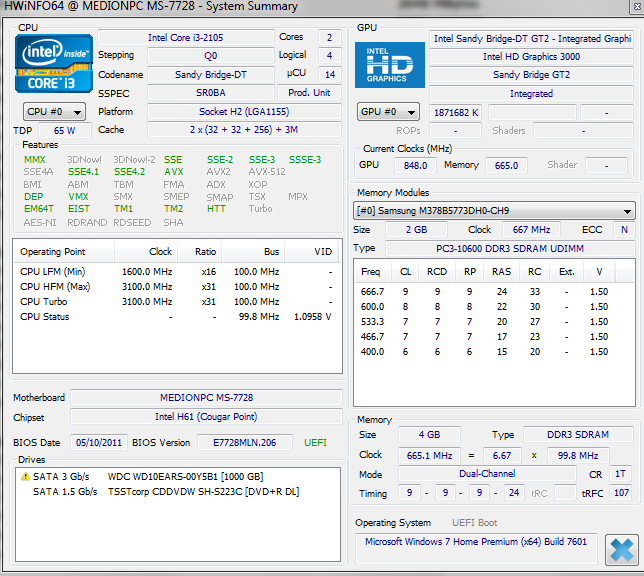The image size is (644, 576).
Task: Expand the Samsung M378B5773DH0-CH9 memory module dropdown
Action: coord(494,211)
